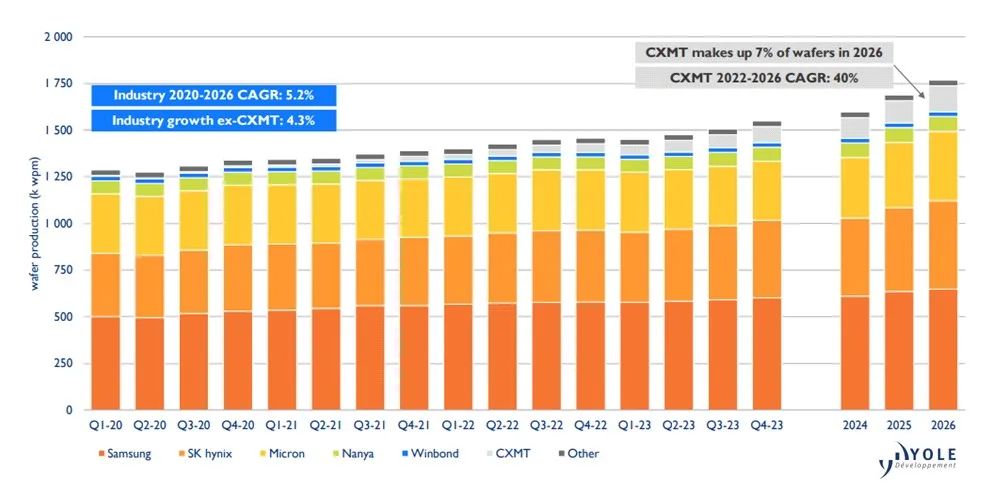Click the Micron segment of the Q3-22 bar
986x495 pixels.
pos(546,201)
